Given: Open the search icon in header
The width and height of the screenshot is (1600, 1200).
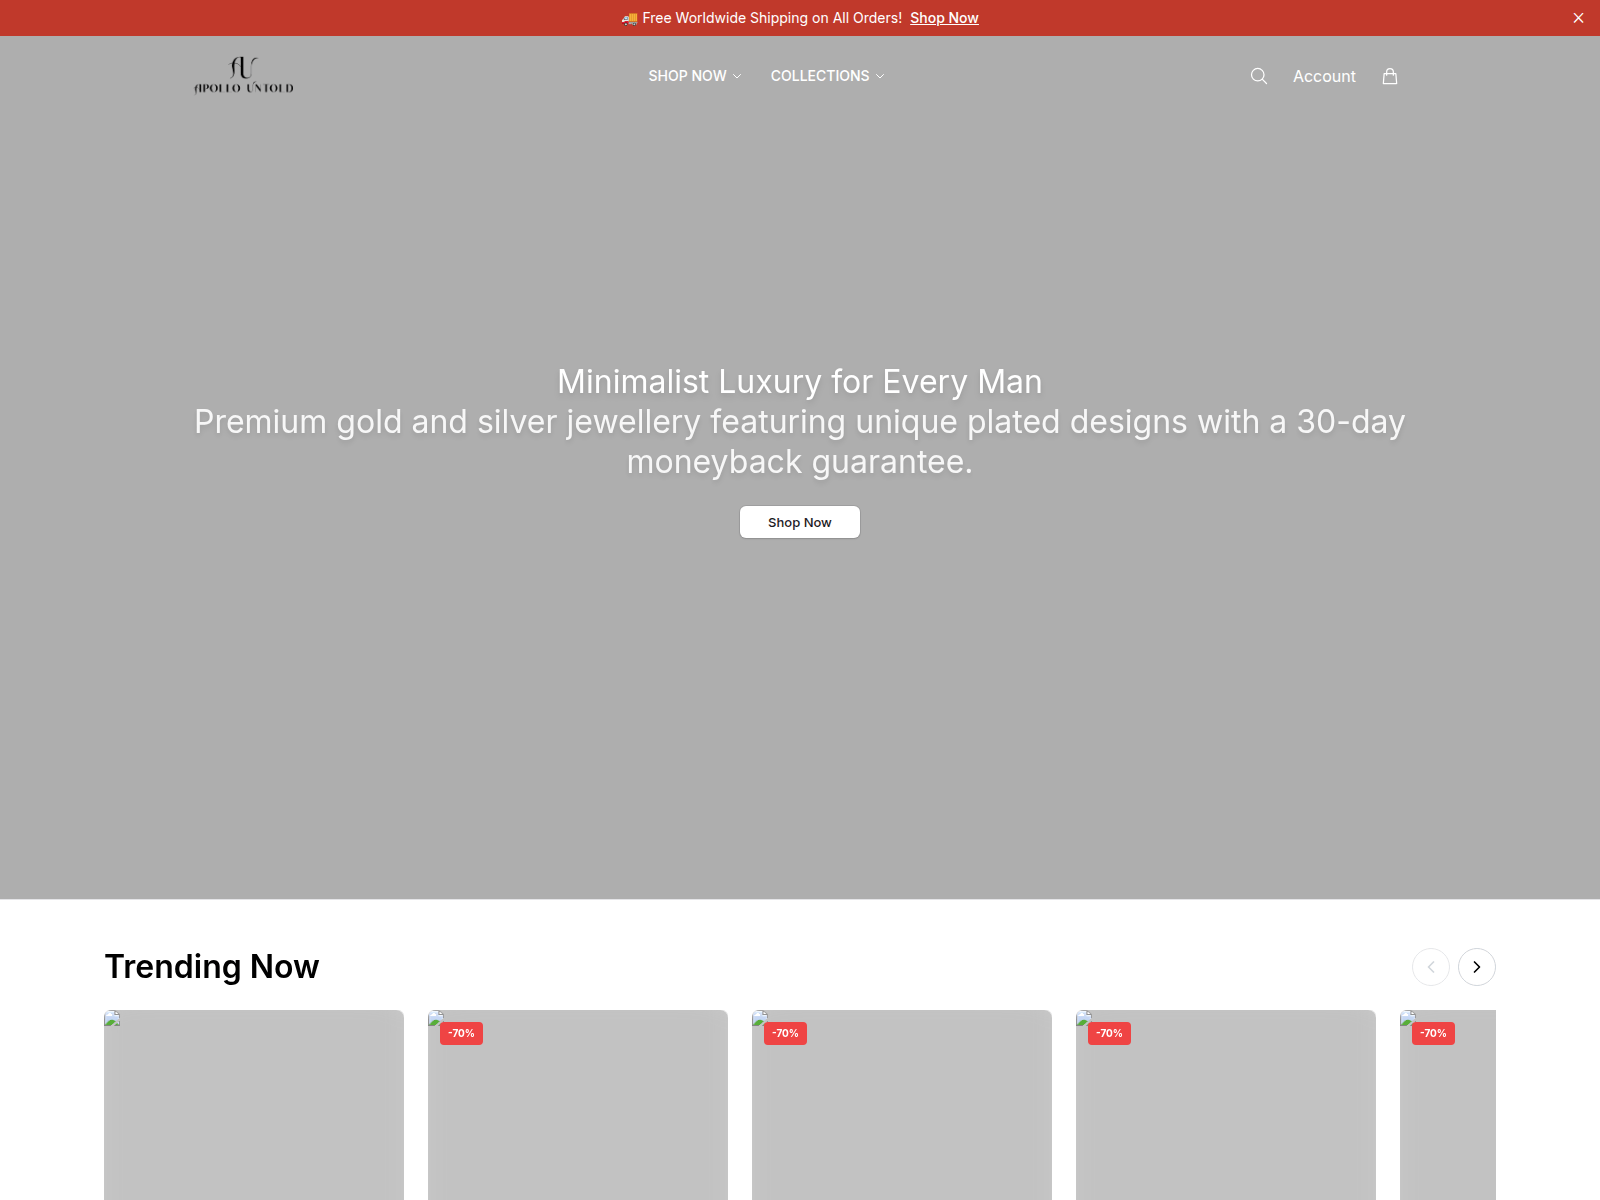Looking at the screenshot, I should (x=1259, y=76).
